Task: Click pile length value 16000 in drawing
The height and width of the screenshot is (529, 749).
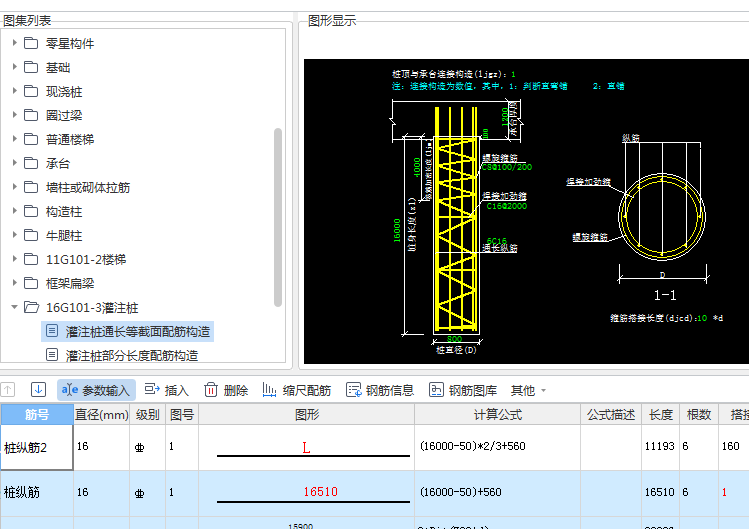Action: tap(397, 230)
